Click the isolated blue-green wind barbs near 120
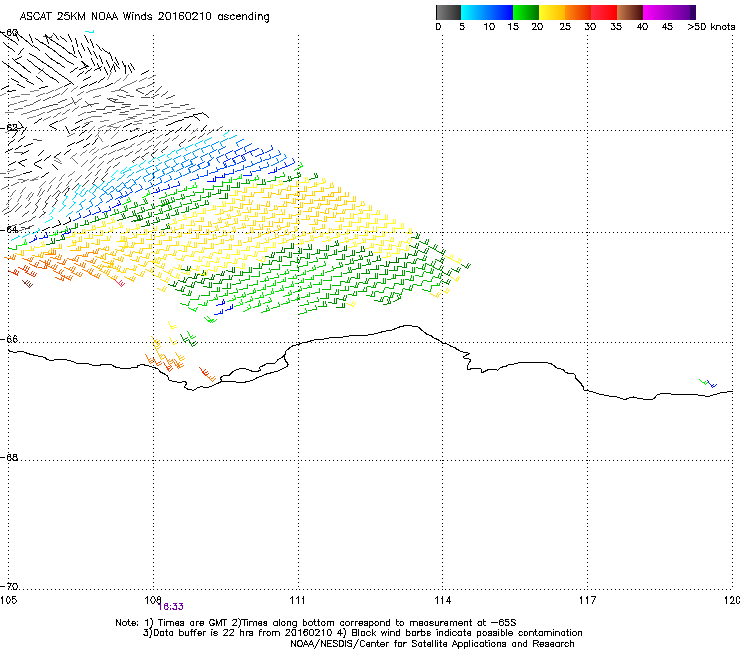Viewport: 740px width, 650px height. [x=708, y=383]
